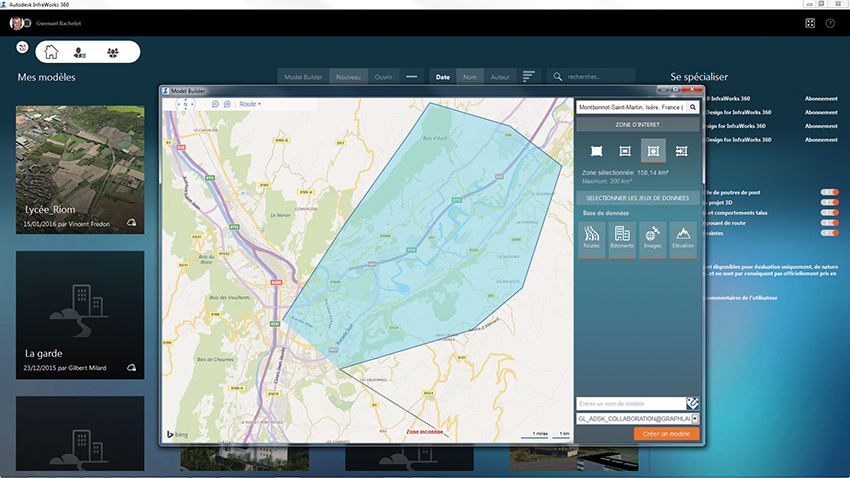
Task: Click the 'Zone sélectionnée: 158,14 km²' text
Action: [x=625, y=172]
